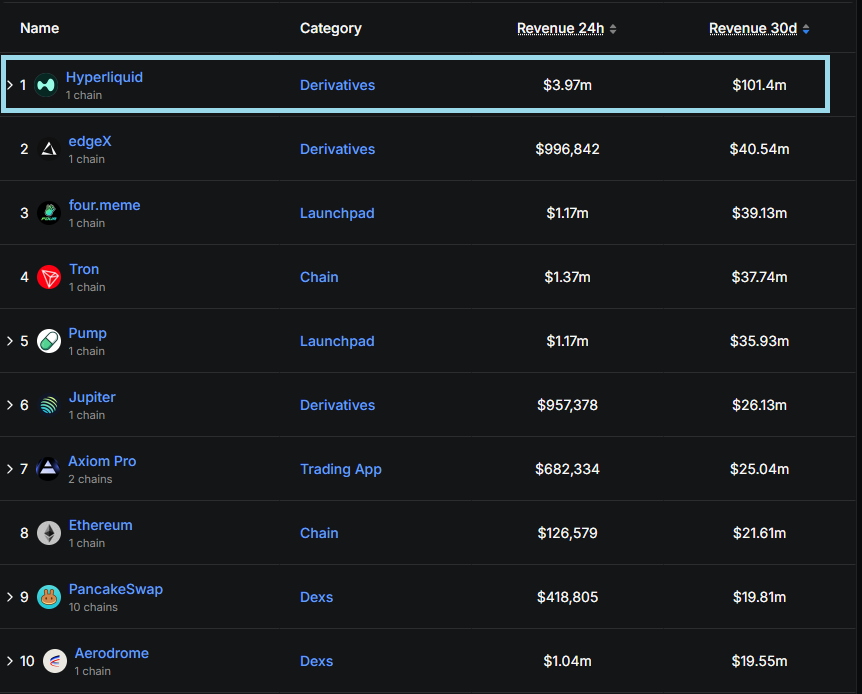Click Derivatives category in Hyperliquid row
Screen dimensions: 862x694
(x=338, y=85)
